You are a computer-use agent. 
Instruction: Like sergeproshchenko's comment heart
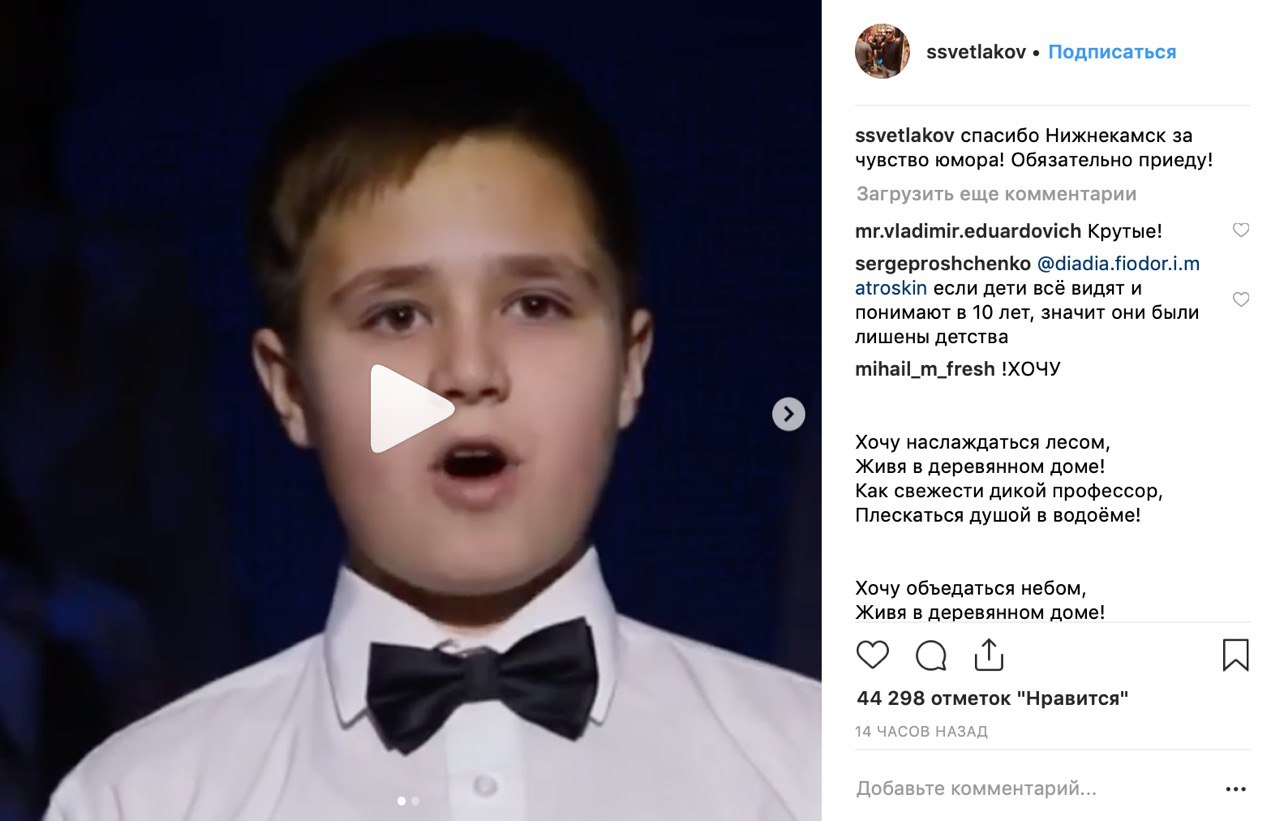1241,300
